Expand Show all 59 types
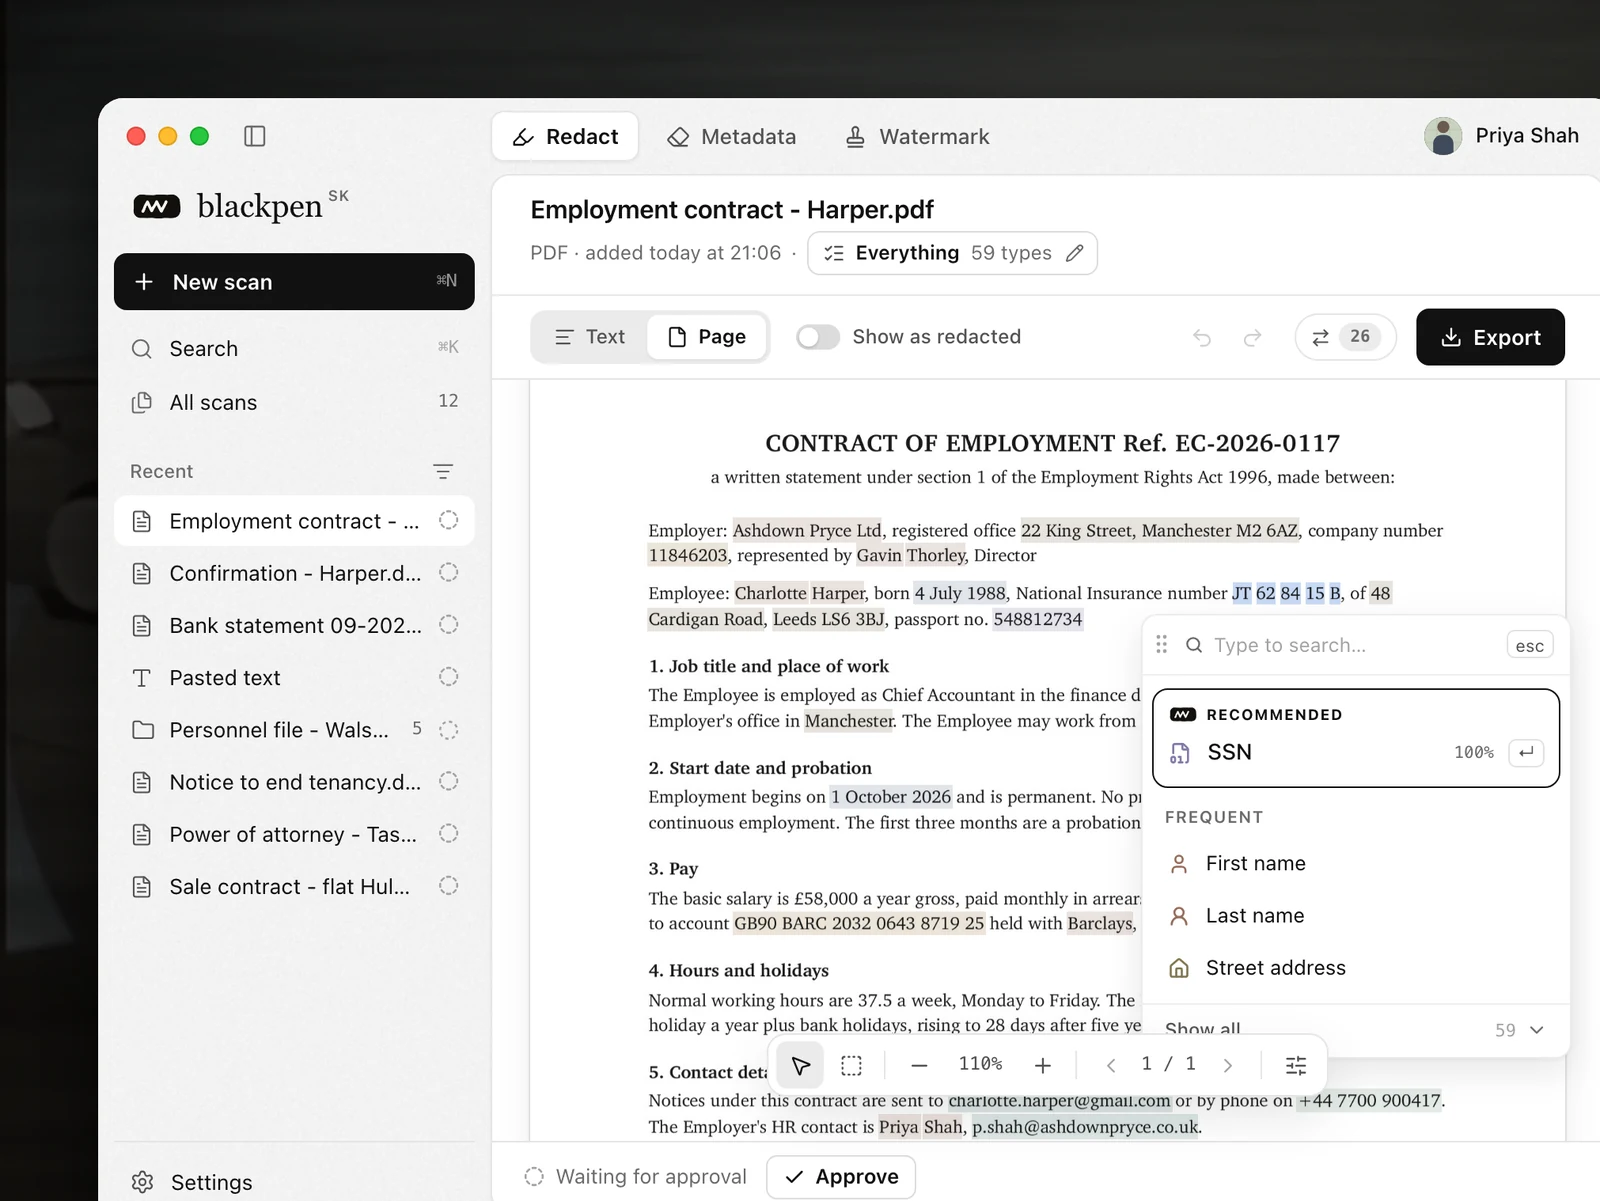 click(1355, 1029)
